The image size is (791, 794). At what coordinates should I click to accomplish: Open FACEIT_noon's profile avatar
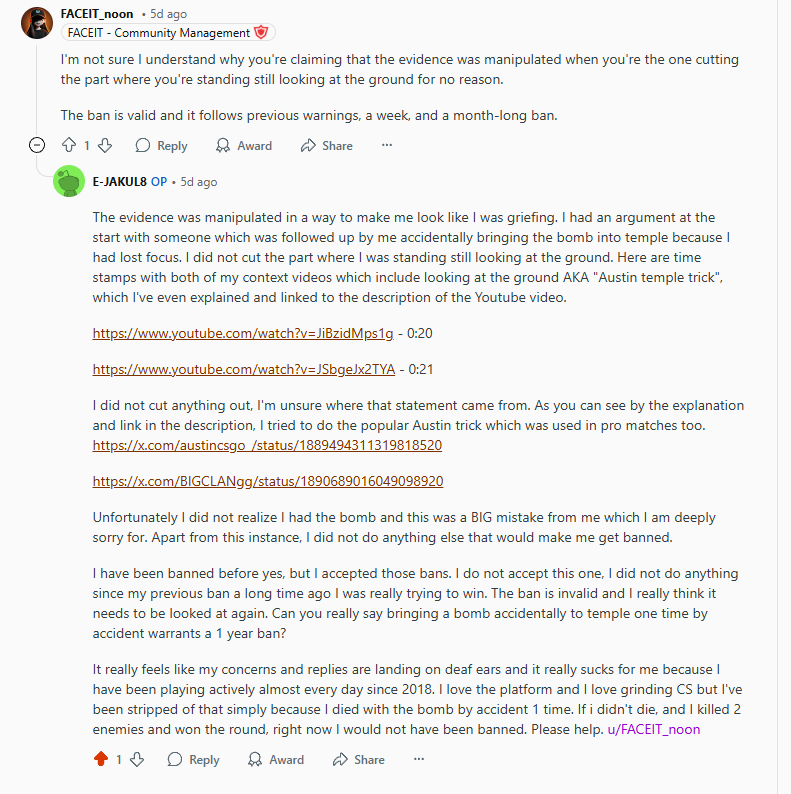pos(37,23)
